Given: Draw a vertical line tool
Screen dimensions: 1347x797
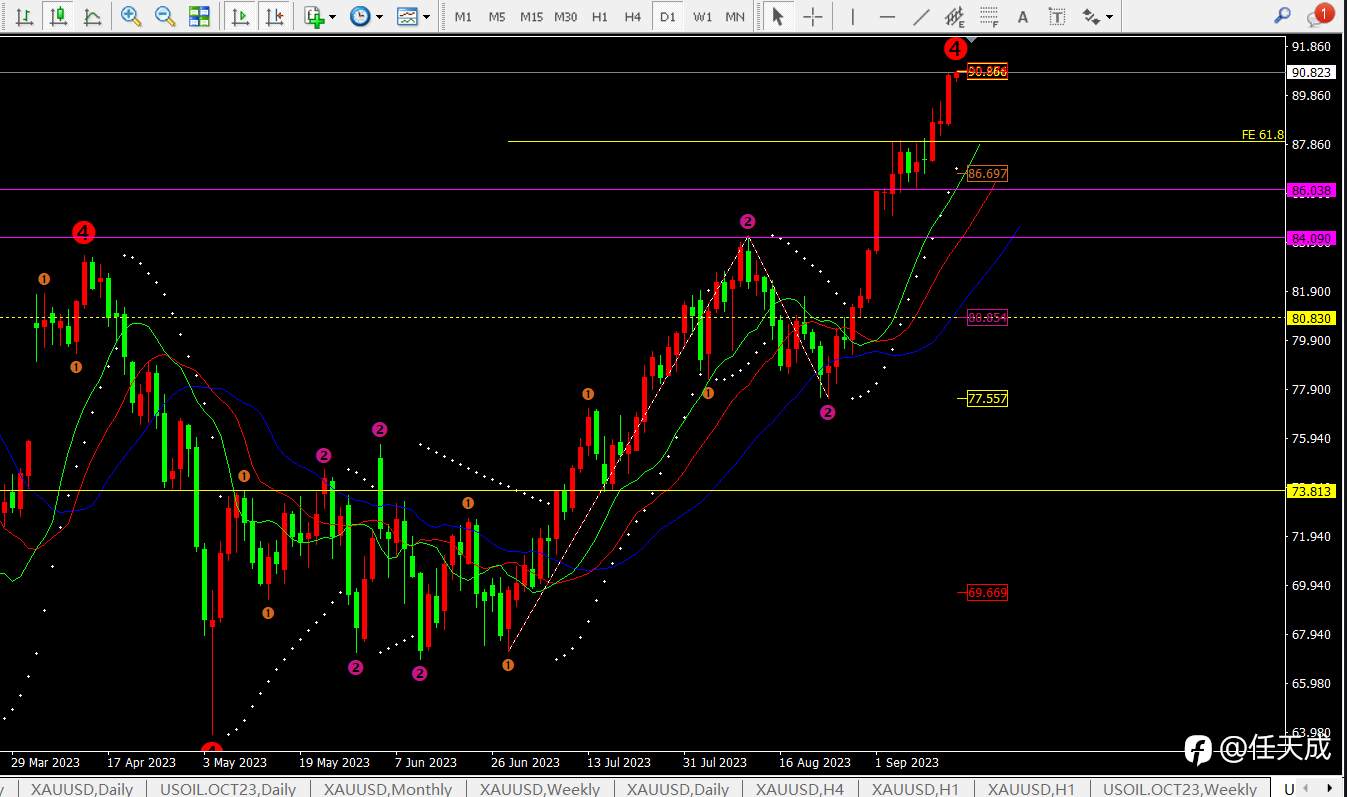Looking at the screenshot, I should [x=852, y=16].
